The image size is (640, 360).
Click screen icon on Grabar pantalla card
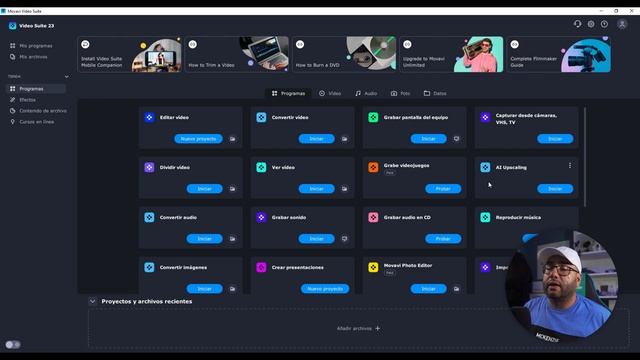456,139
